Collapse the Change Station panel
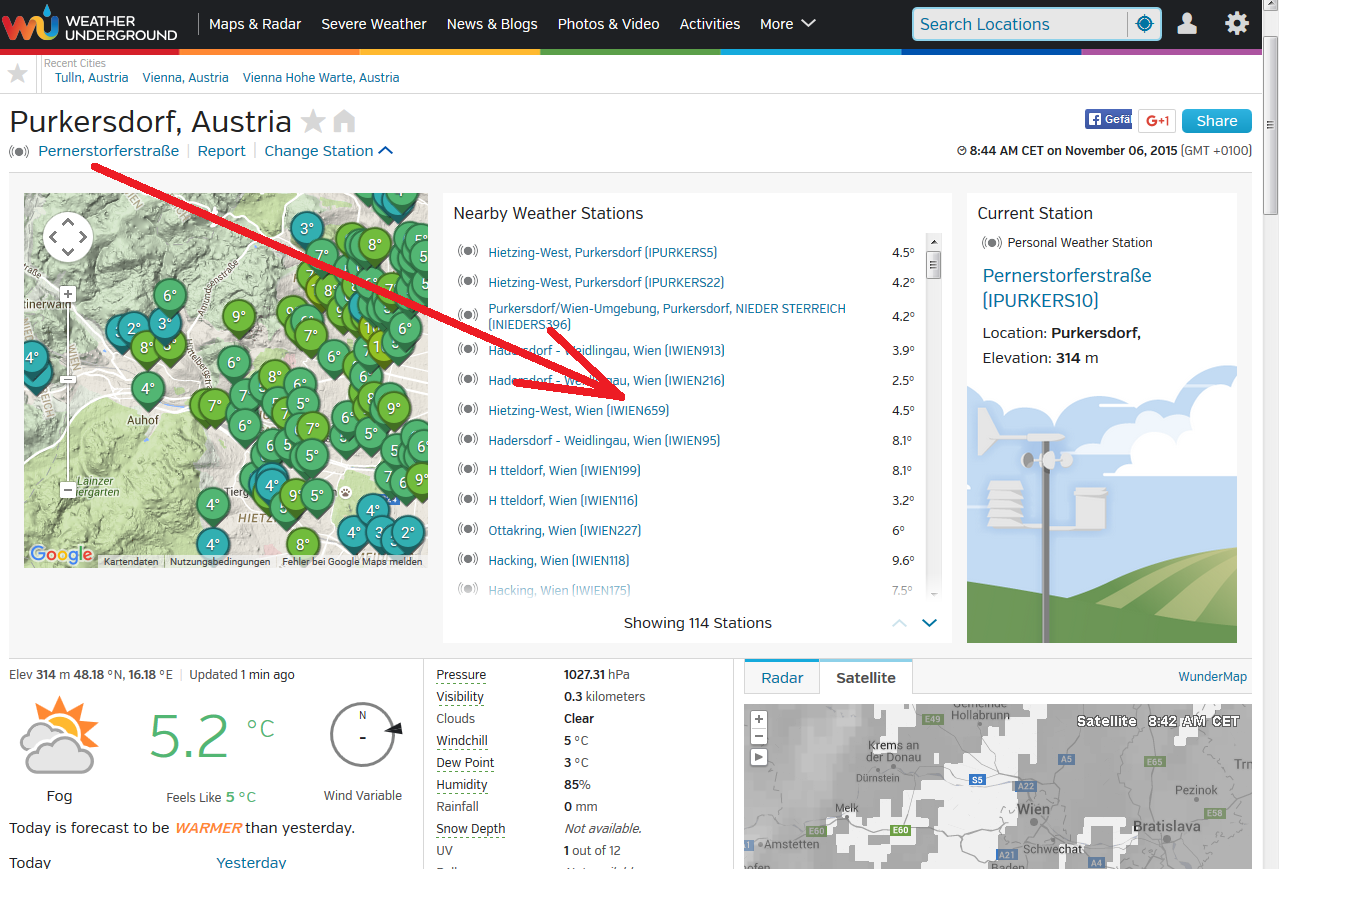This screenshot has height=912, width=1347. [328, 151]
